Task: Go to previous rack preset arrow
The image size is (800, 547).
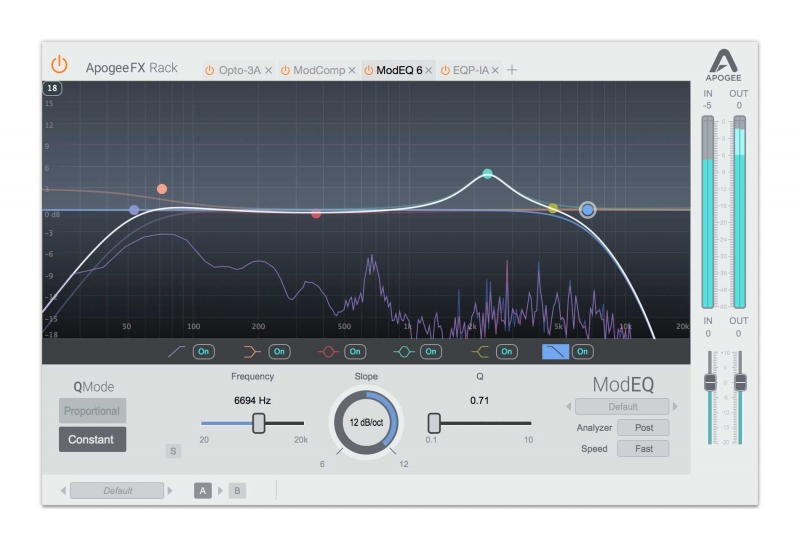Action: (63, 490)
